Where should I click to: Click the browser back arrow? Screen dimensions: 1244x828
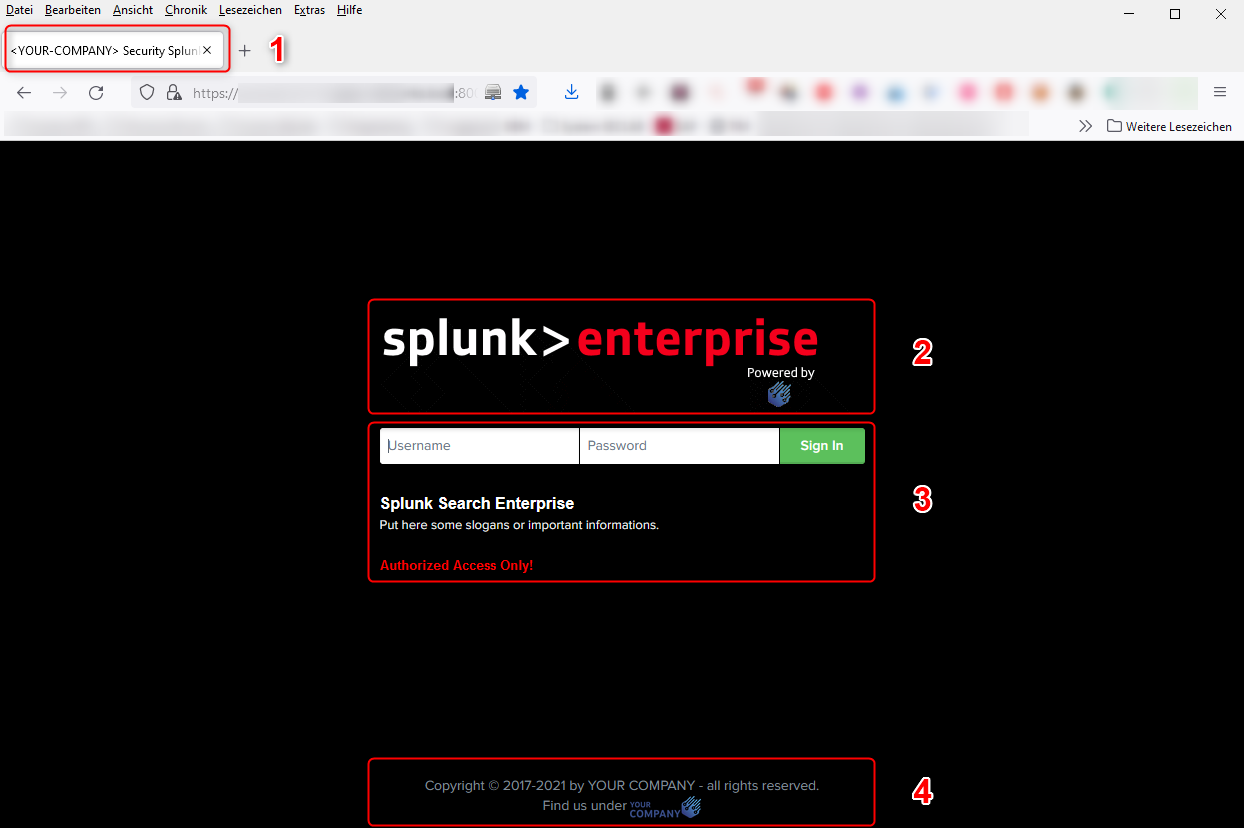tap(24, 93)
